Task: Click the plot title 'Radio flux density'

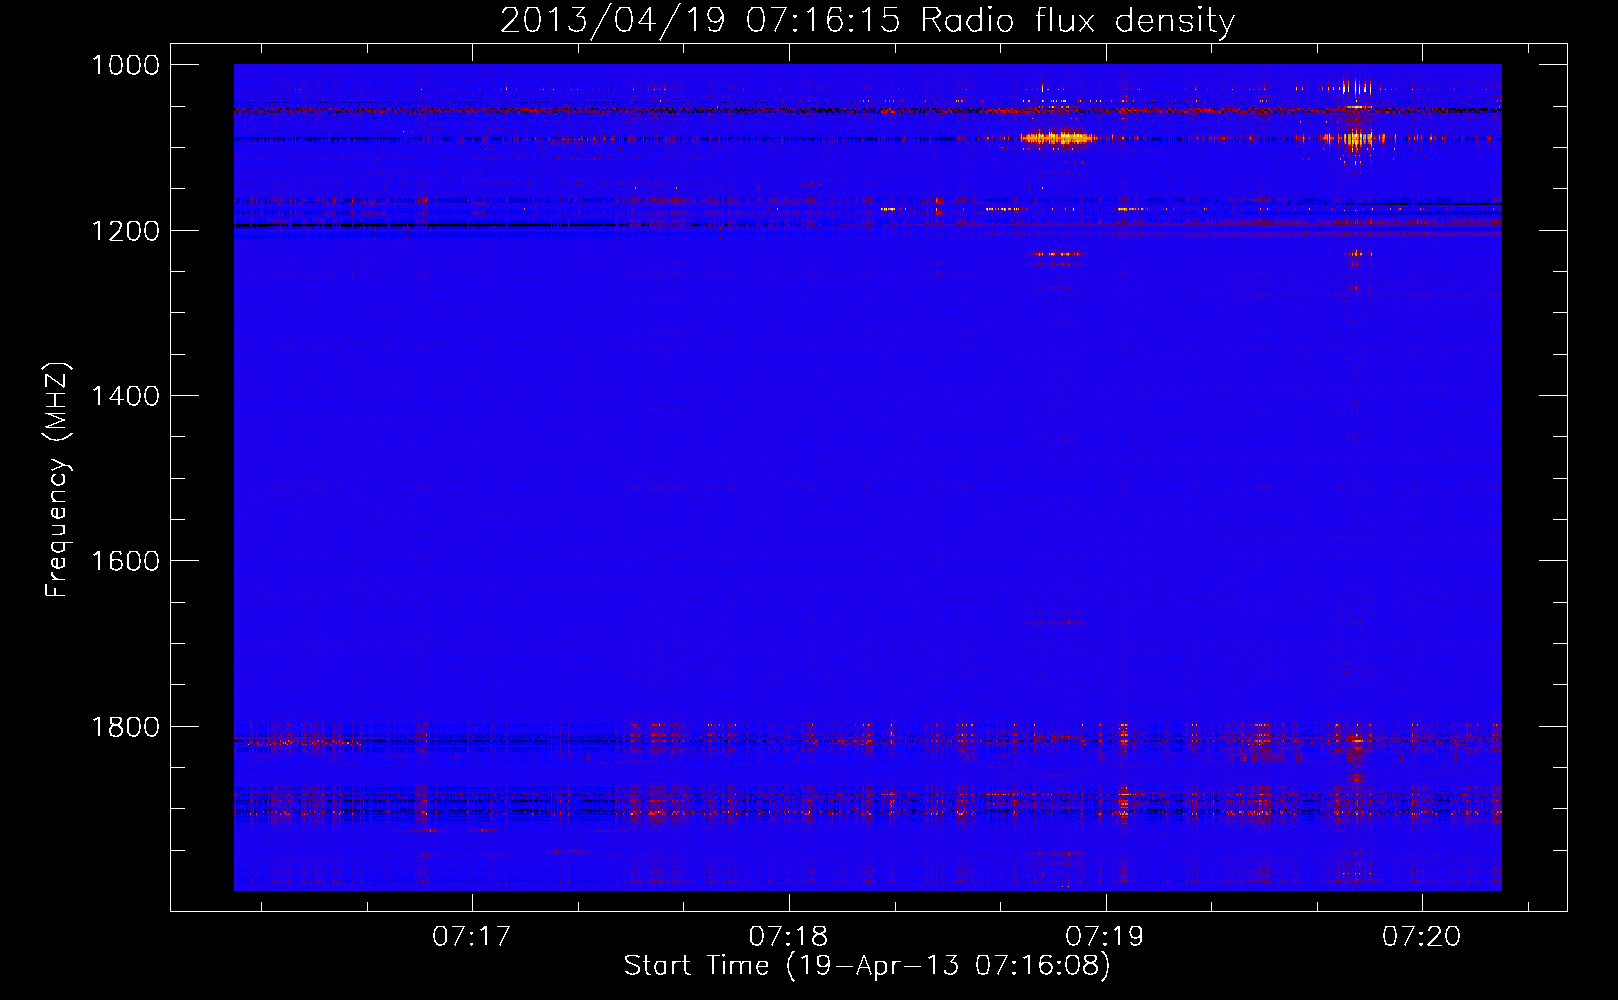Action: tap(1077, 20)
